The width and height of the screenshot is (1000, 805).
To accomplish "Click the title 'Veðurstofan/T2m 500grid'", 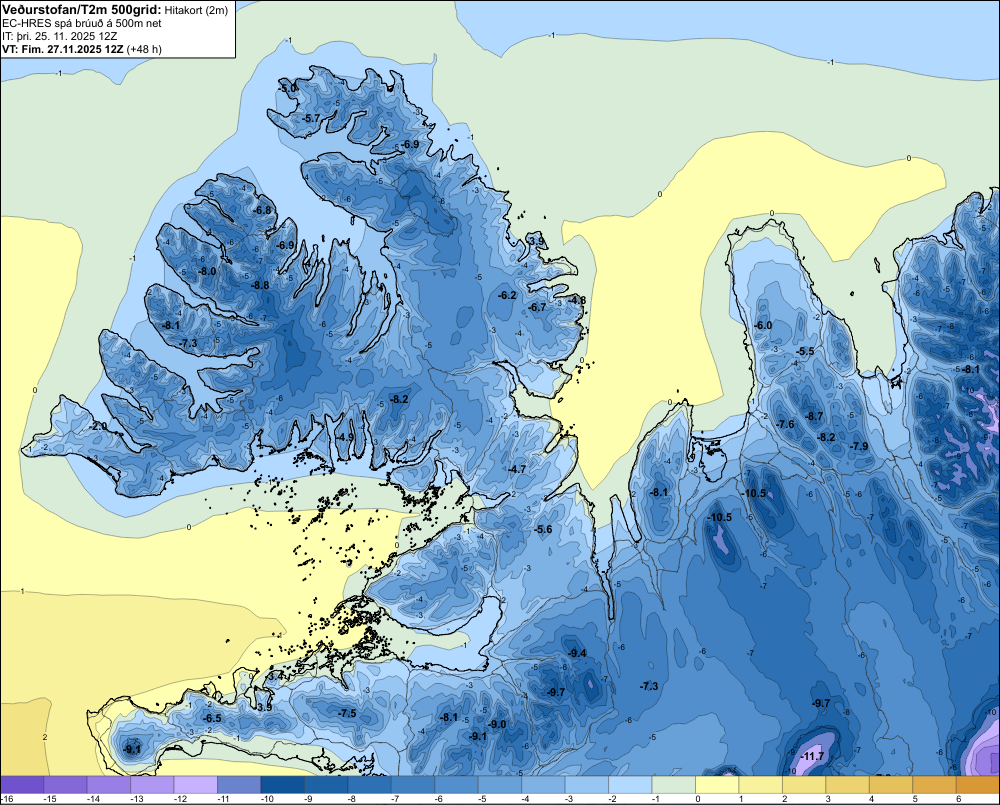I will tap(82, 10).
